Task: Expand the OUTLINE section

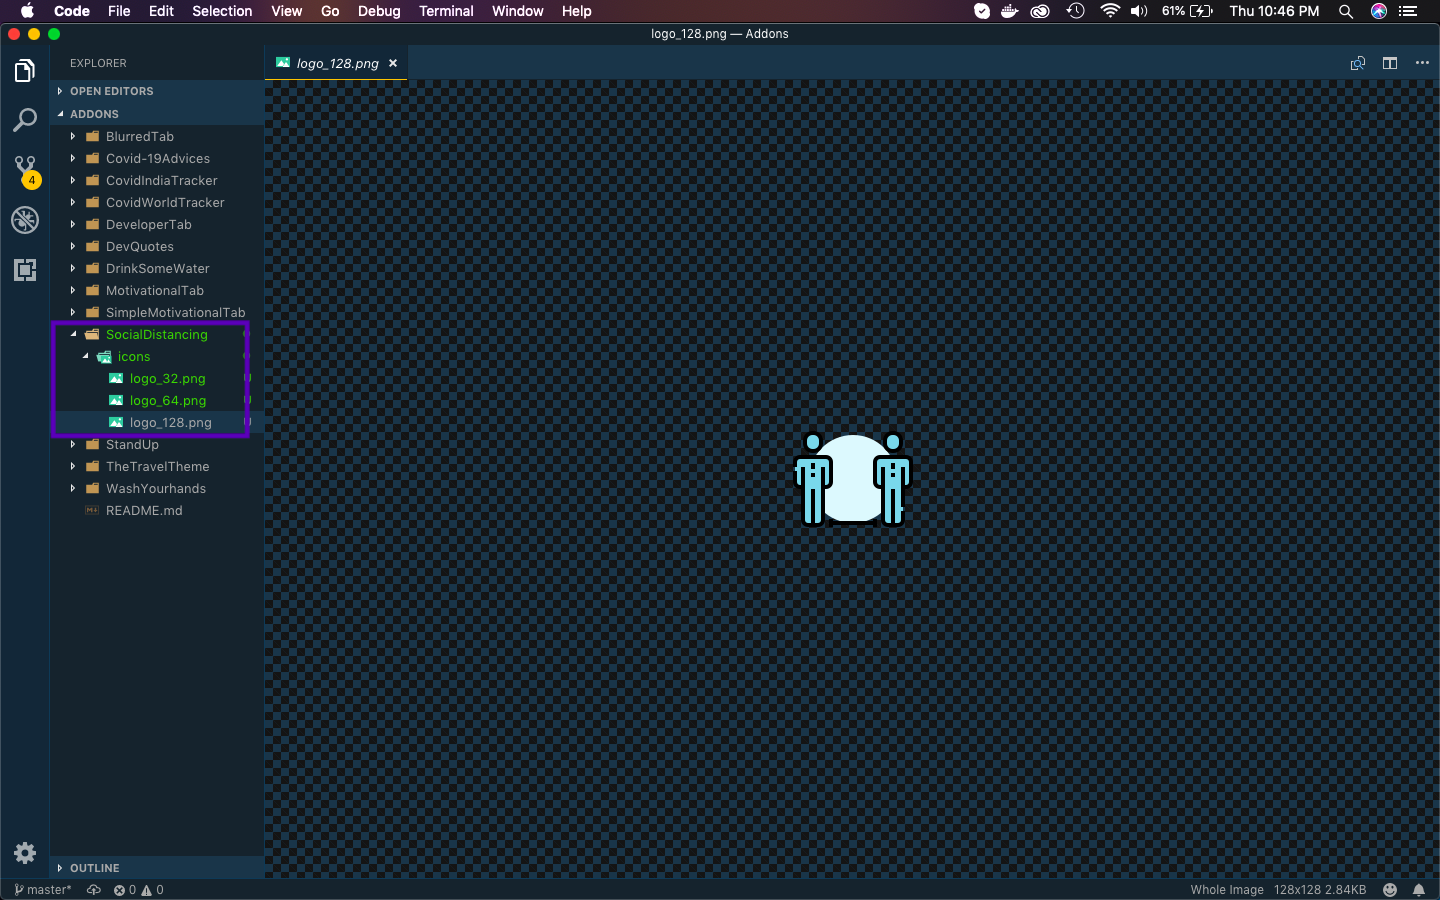Action: [x=157, y=868]
